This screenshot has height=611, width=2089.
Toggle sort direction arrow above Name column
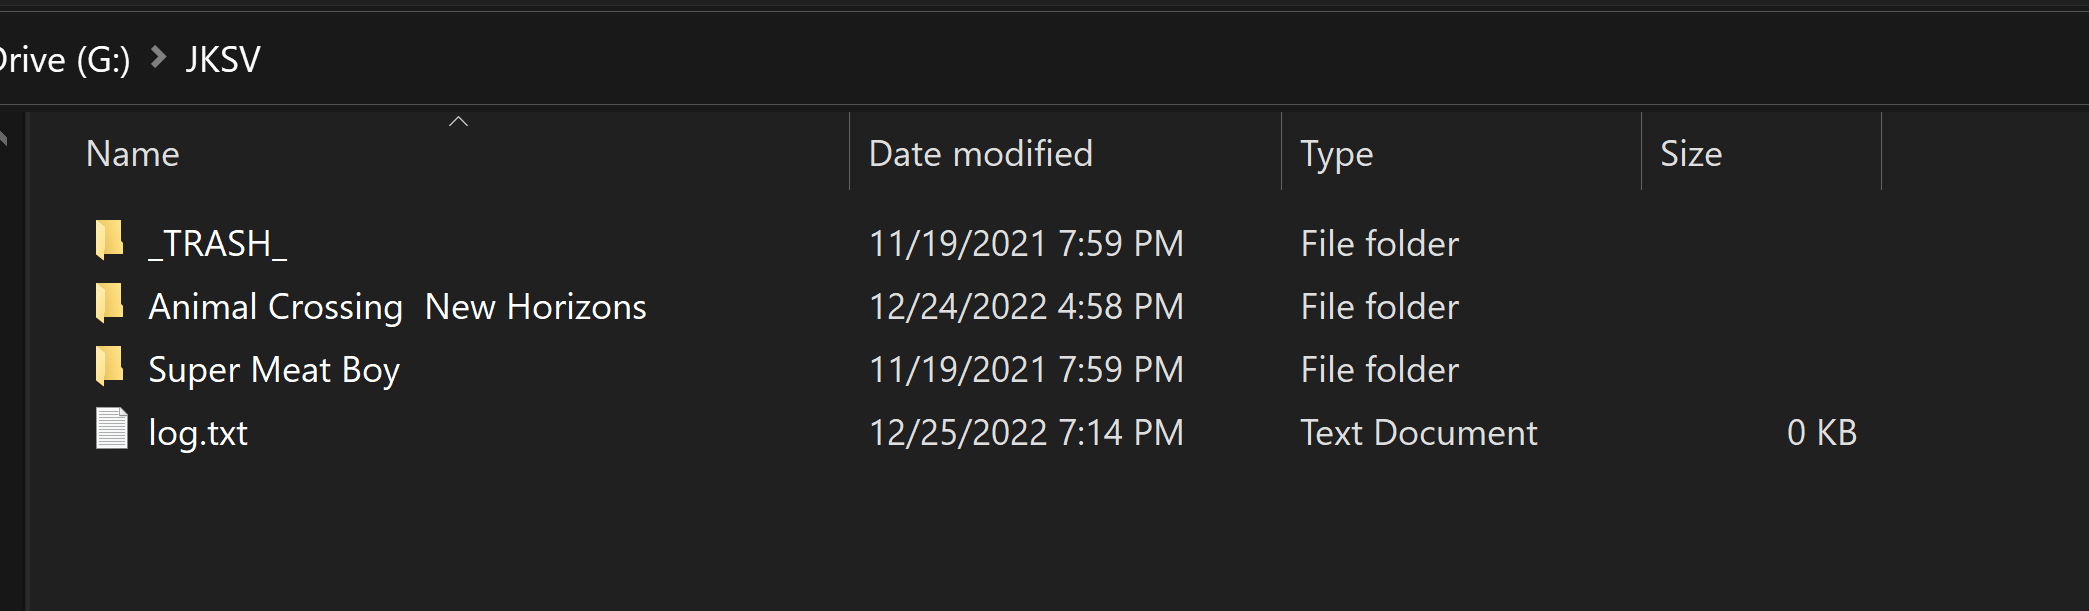(x=459, y=122)
